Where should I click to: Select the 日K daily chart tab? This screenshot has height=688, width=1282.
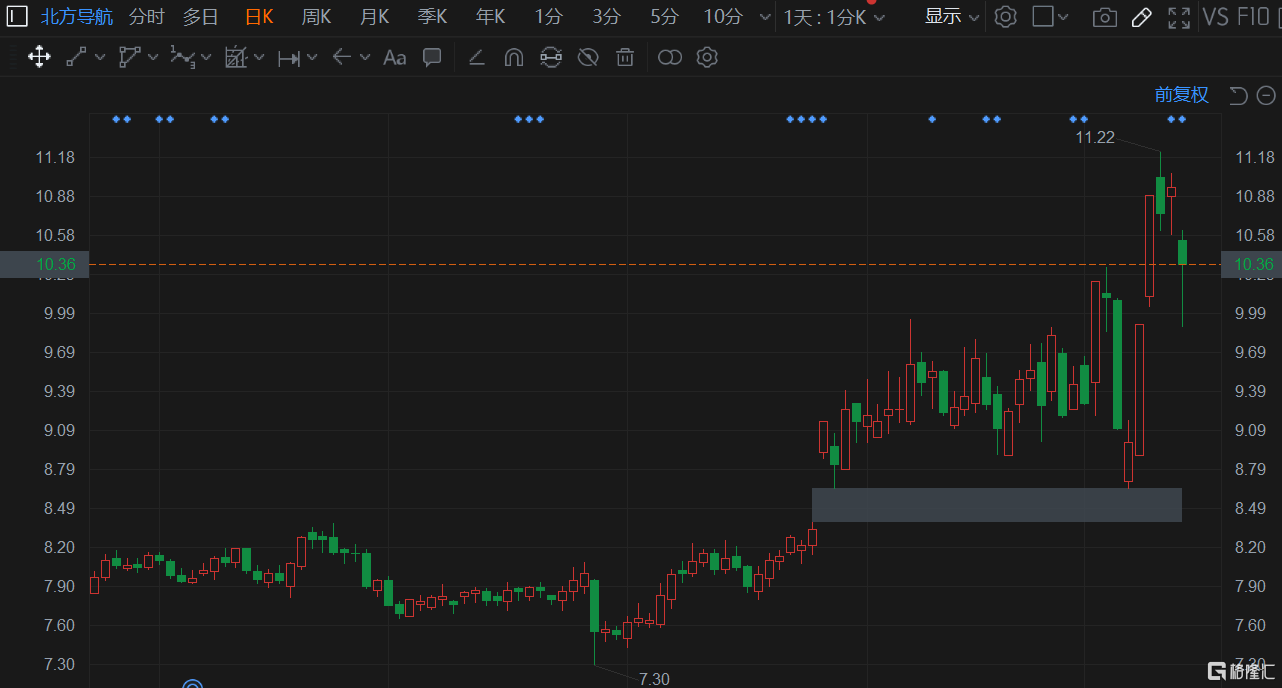point(259,16)
